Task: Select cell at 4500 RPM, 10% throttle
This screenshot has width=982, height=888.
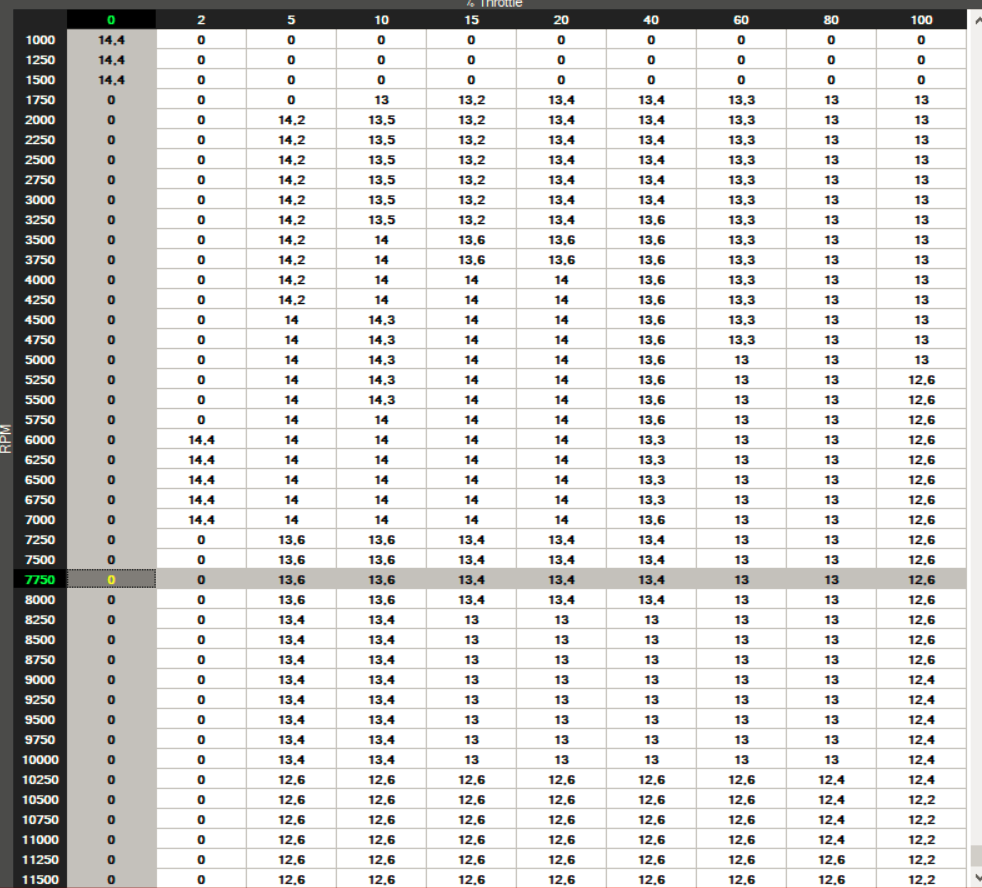Action: point(381,319)
